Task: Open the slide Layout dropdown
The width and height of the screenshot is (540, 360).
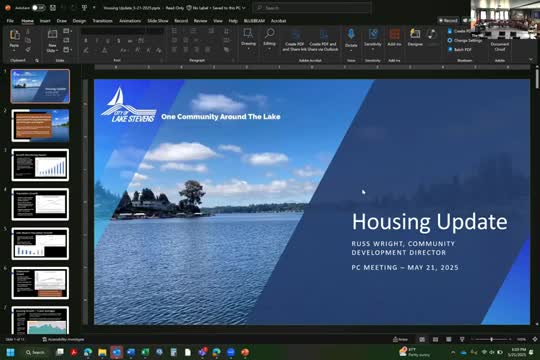Action: (68, 31)
